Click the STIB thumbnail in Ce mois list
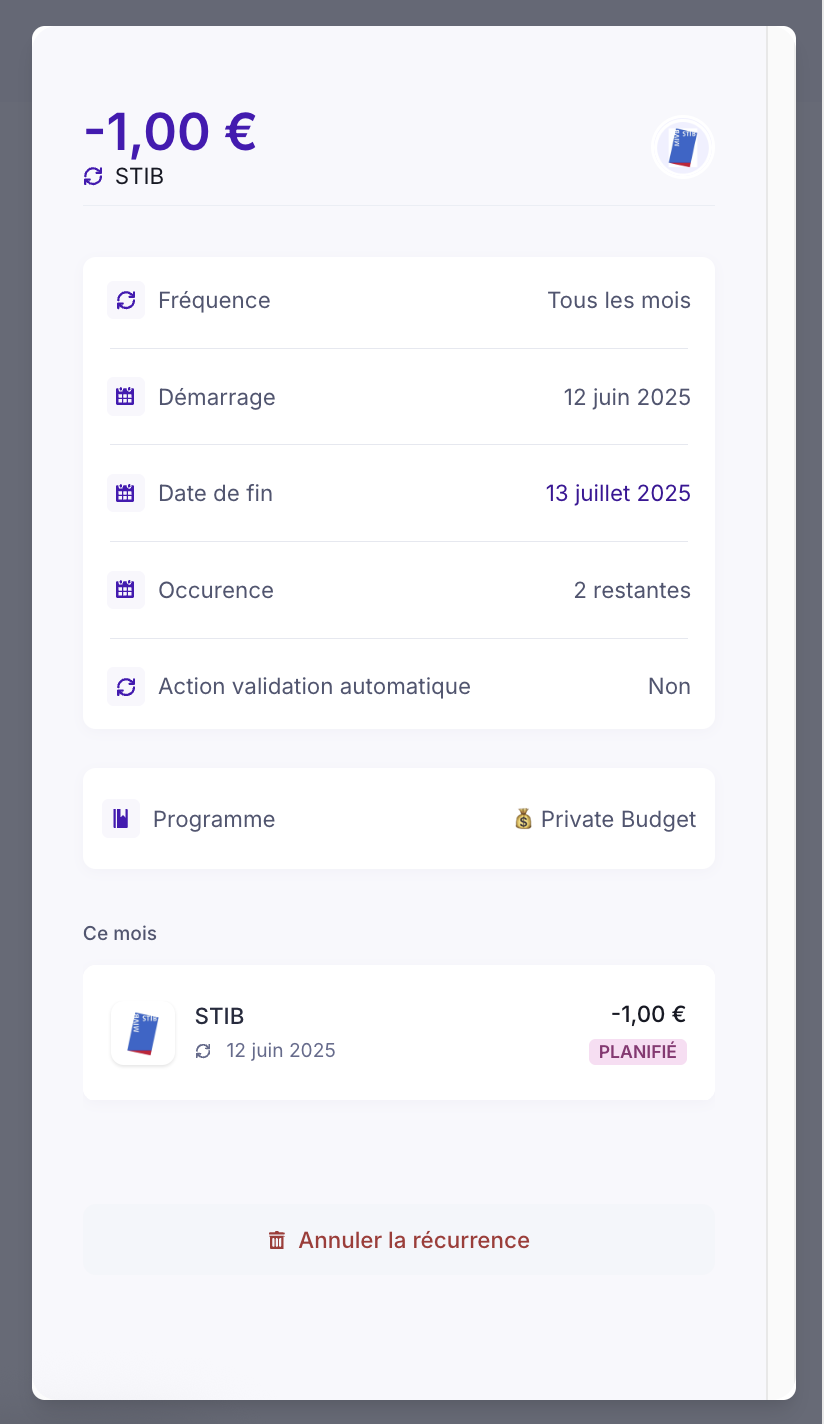This screenshot has height=1424, width=824. click(143, 1033)
